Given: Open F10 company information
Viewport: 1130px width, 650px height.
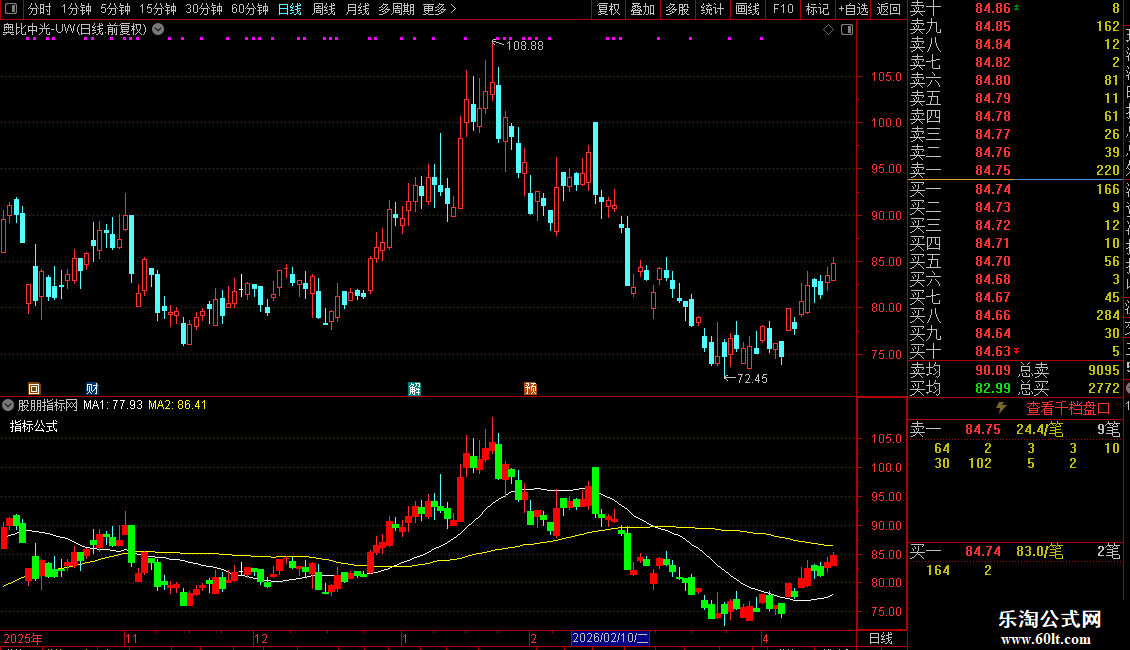Looking at the screenshot, I should click(x=783, y=9).
